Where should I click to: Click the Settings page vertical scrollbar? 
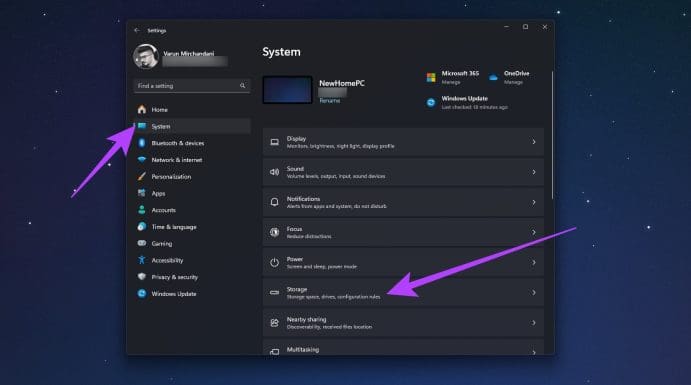click(552, 134)
